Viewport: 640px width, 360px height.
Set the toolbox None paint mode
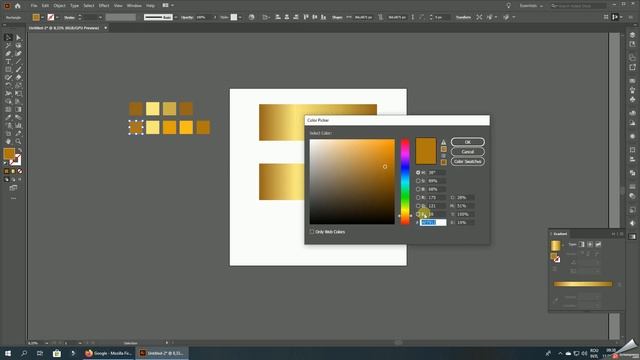coord(20,171)
